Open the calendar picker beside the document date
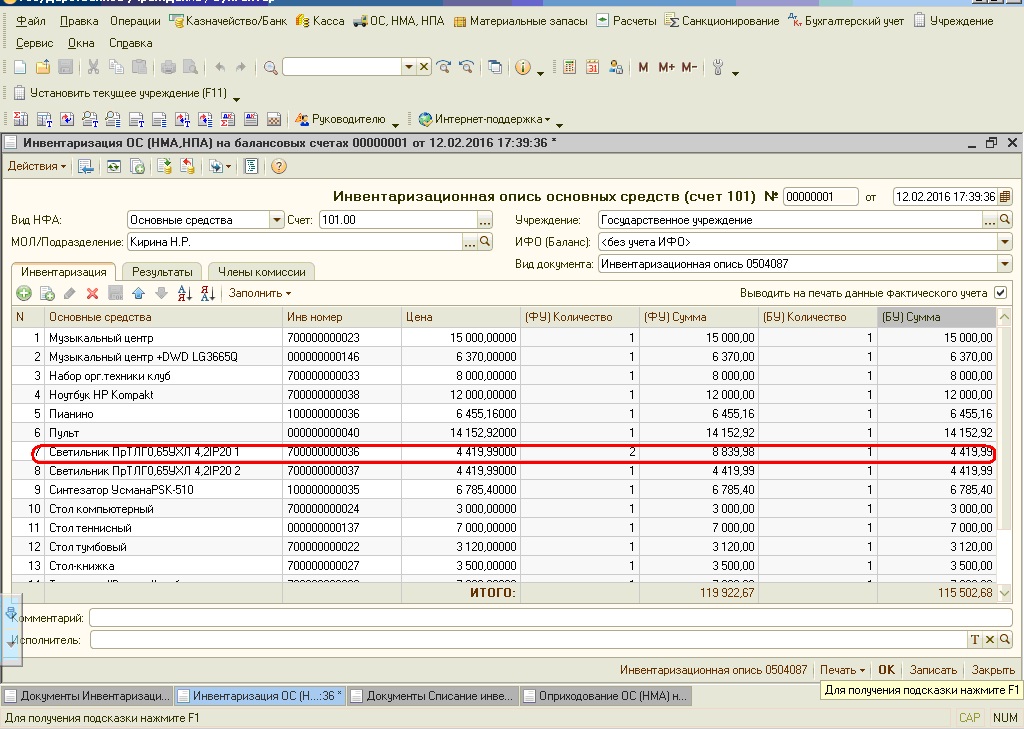This screenshot has height=729, width=1024. click(1005, 197)
